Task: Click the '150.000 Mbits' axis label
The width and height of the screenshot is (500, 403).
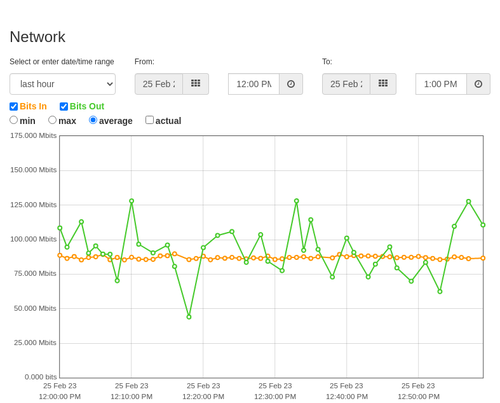Action: (x=33, y=170)
